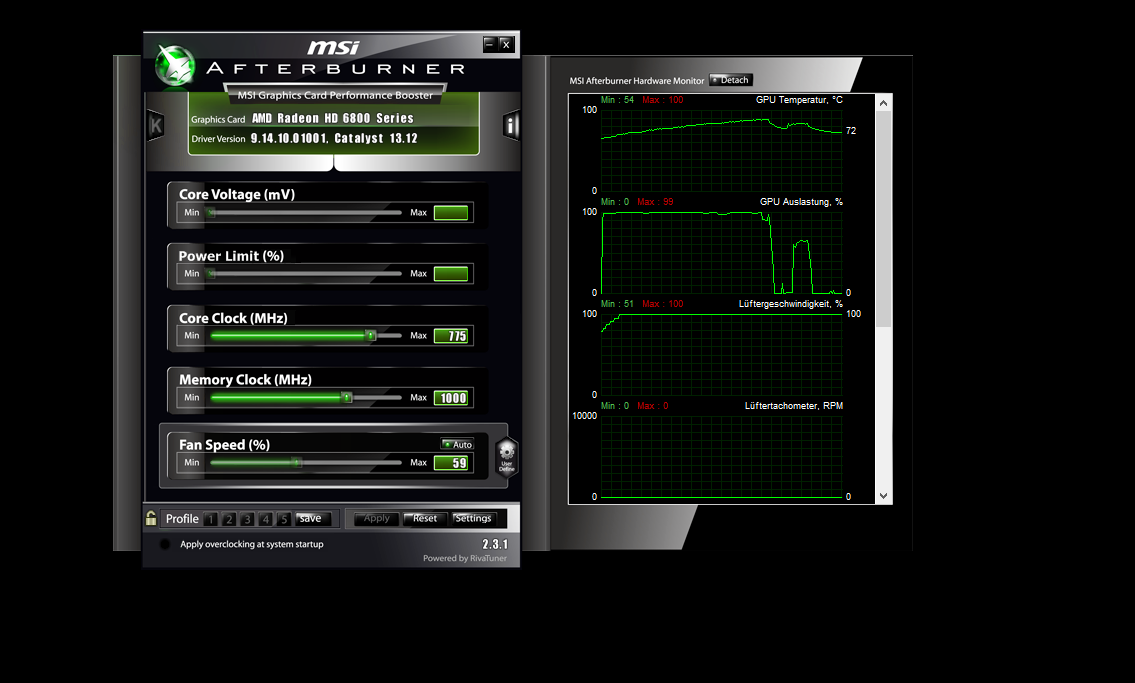Click the MSI Afterburner Hardware Monitor title
This screenshot has width=1135, height=683.
pos(636,81)
